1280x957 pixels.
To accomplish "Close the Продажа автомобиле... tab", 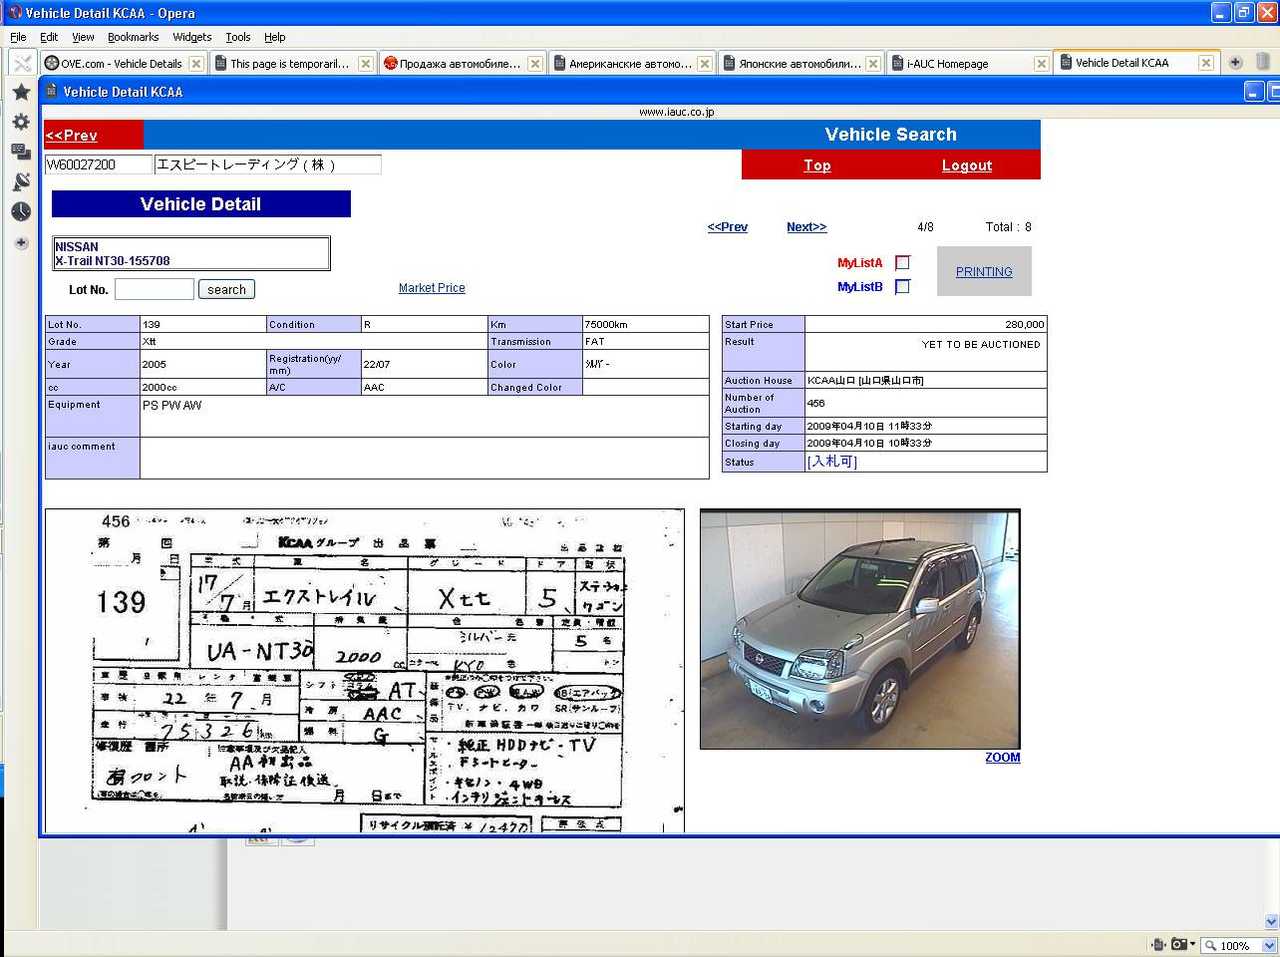I will (535, 63).
